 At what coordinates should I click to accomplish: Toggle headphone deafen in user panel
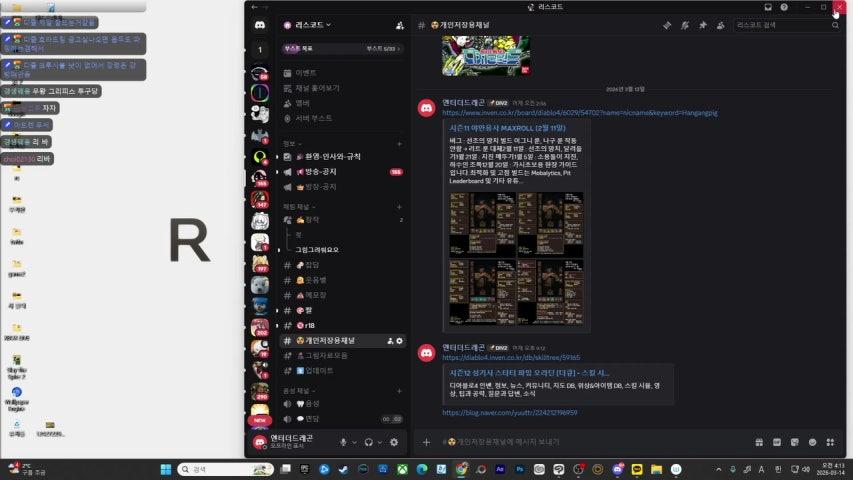click(369, 442)
